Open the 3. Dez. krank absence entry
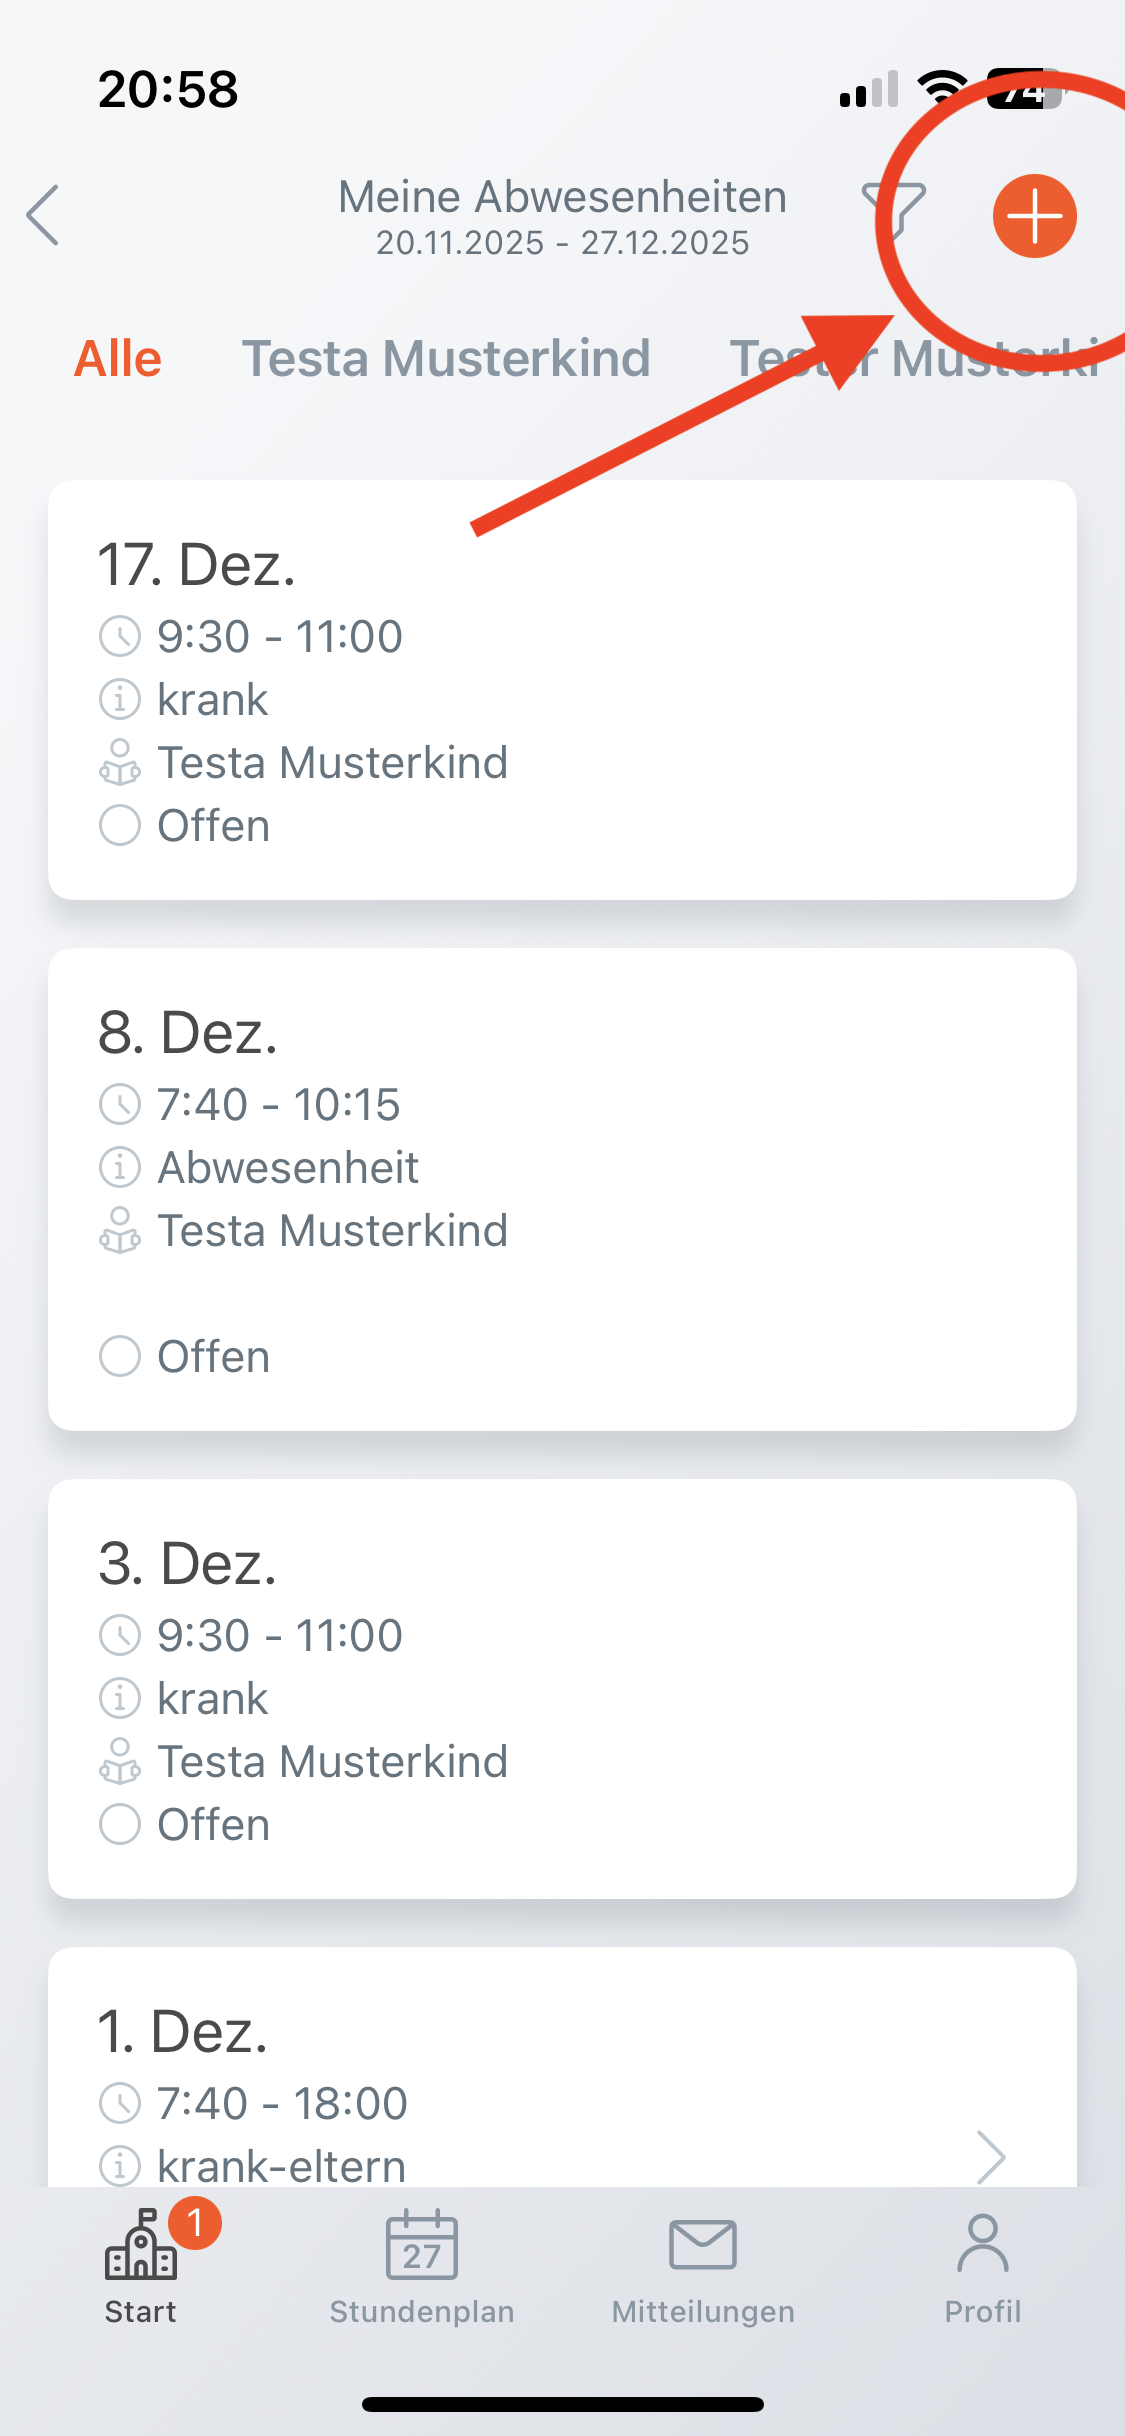The image size is (1125, 2436). [562, 1689]
